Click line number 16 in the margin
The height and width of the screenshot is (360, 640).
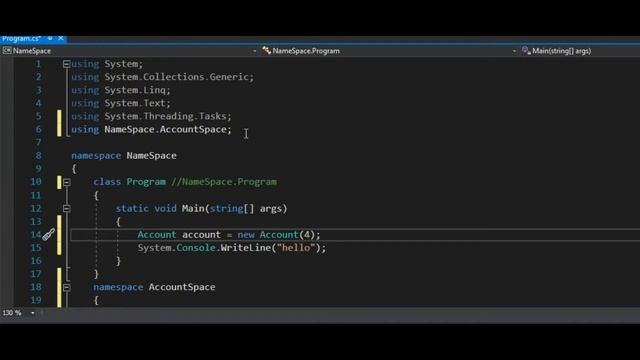(x=36, y=261)
